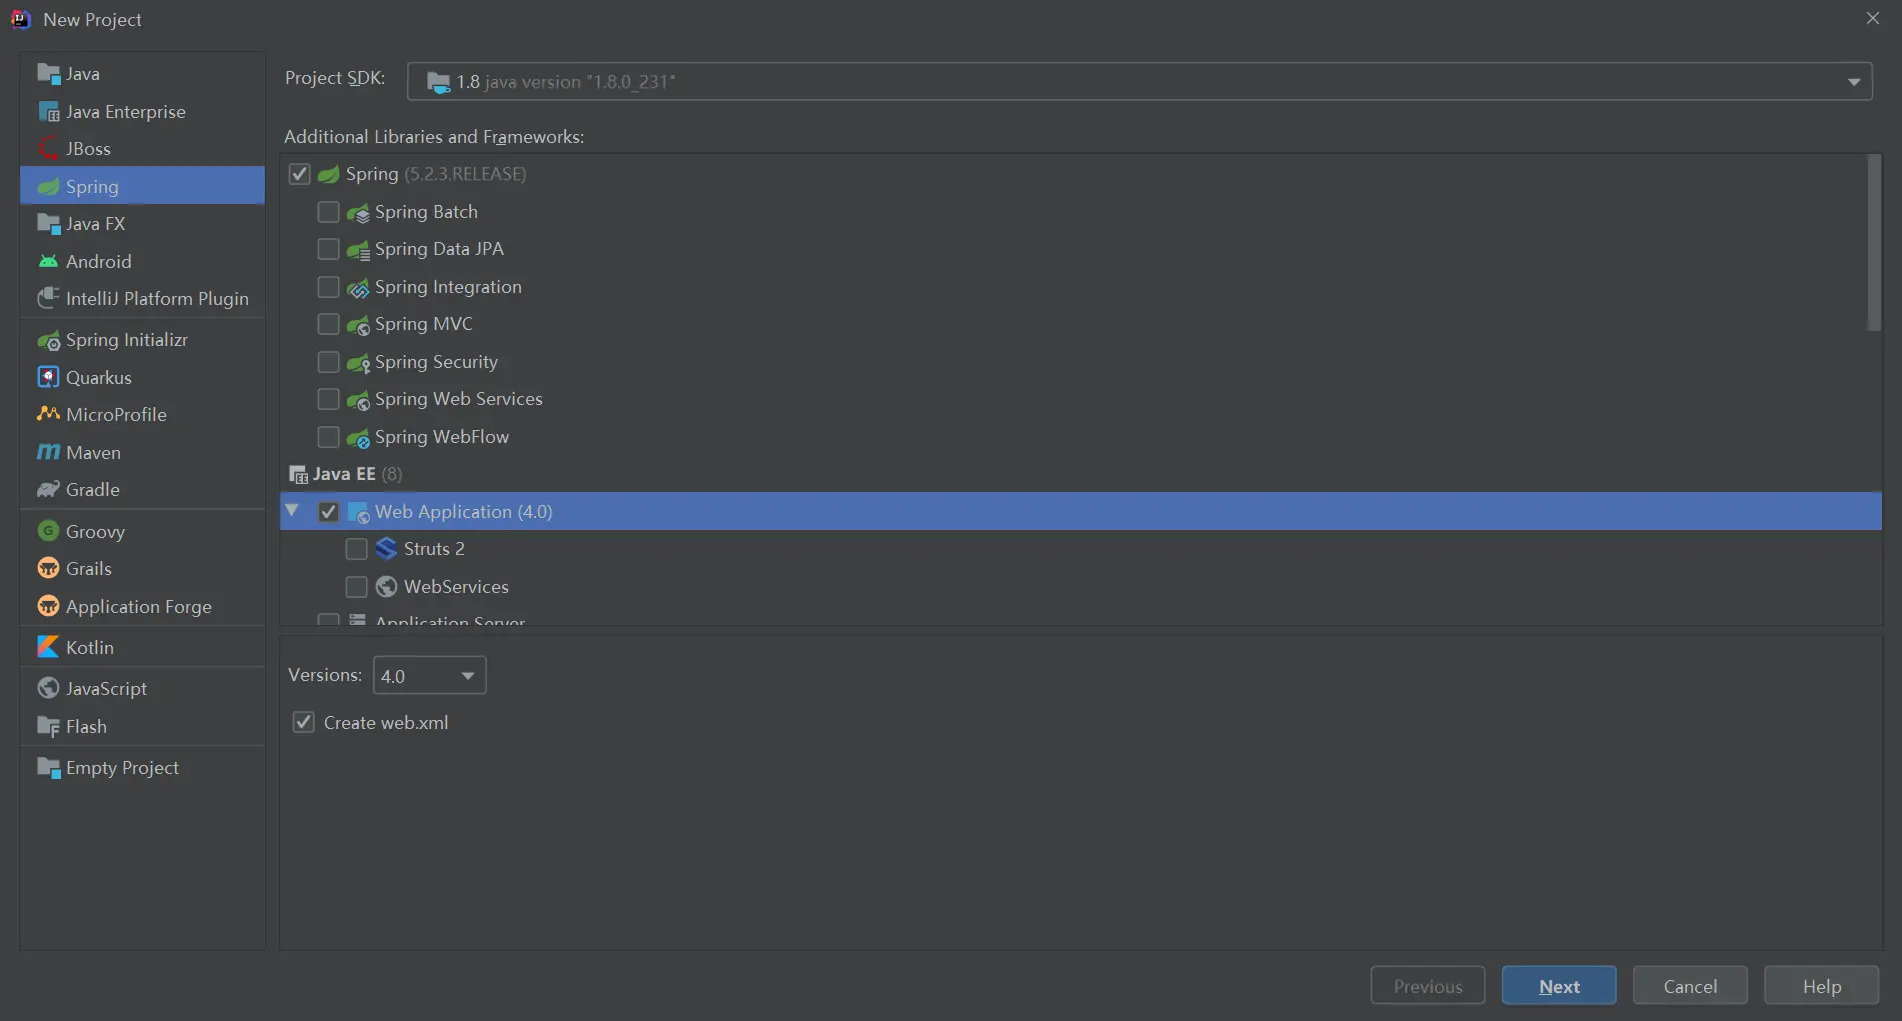
Task: Click the Next button
Action: pos(1559,986)
